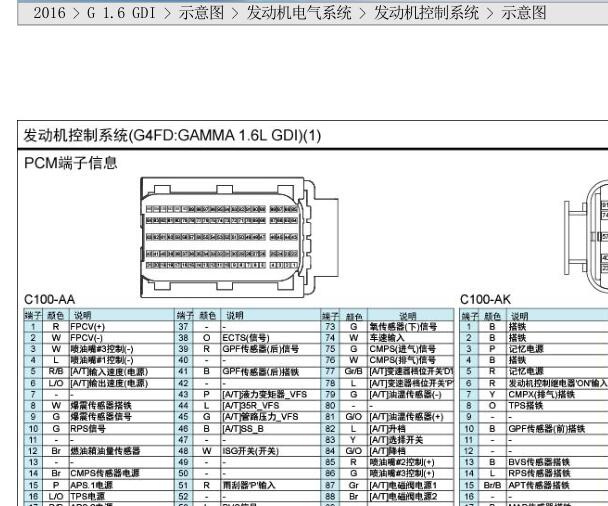Open 发动机电气系统 breadcrumb link

[299, 13]
